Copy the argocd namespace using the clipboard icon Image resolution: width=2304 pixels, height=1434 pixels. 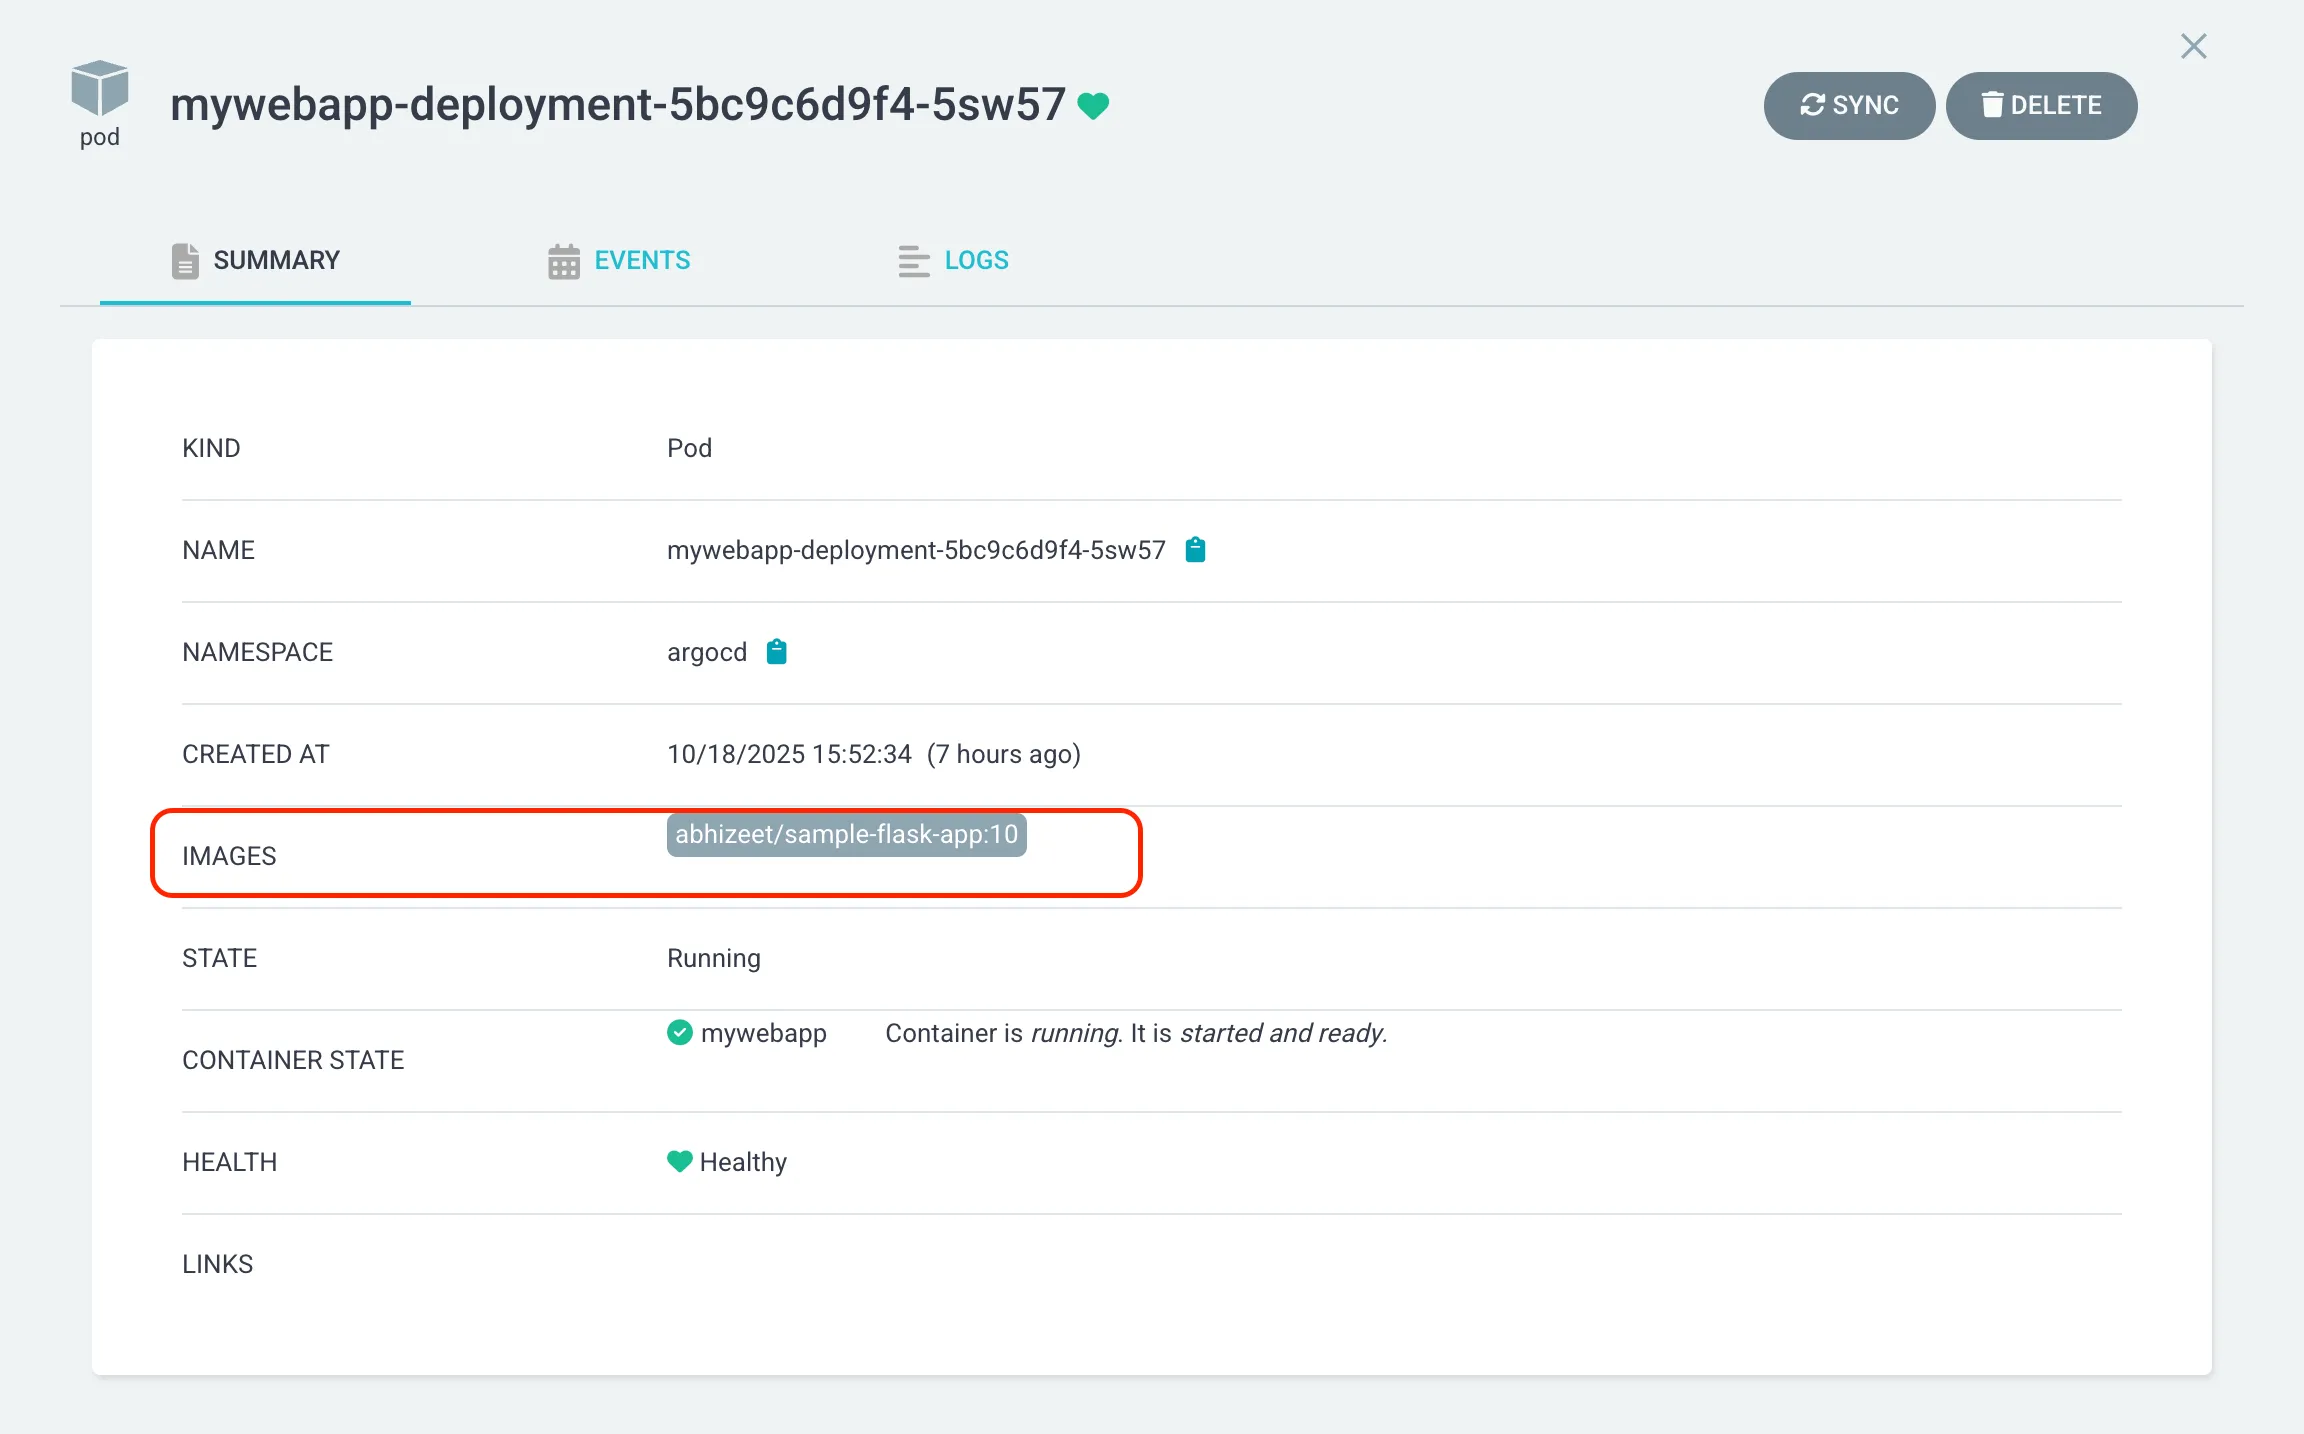(x=776, y=651)
